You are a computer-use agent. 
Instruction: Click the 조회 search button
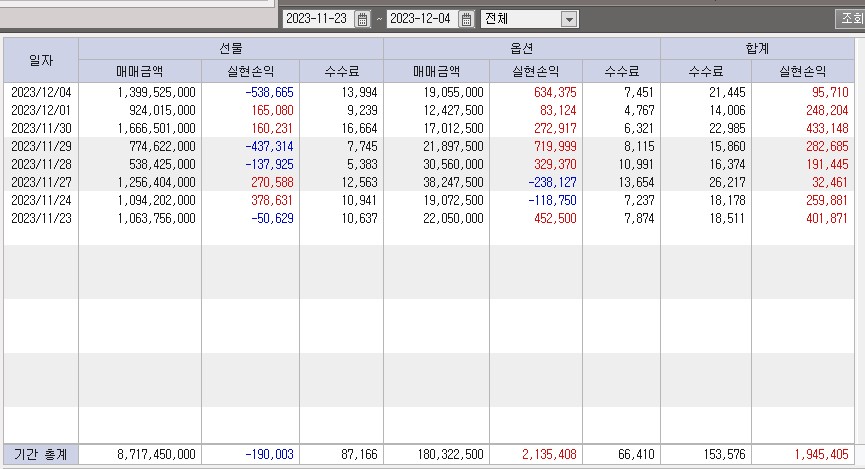(850, 18)
